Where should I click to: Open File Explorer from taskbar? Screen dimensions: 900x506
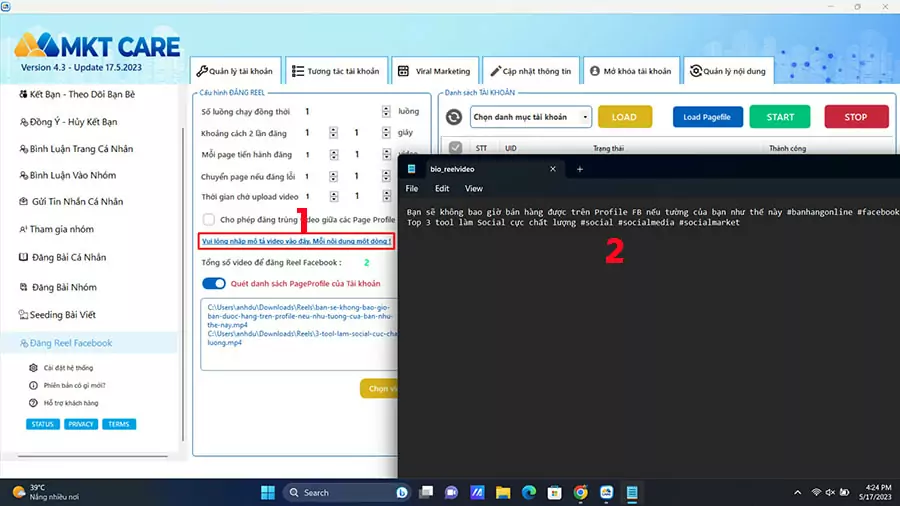(503, 492)
